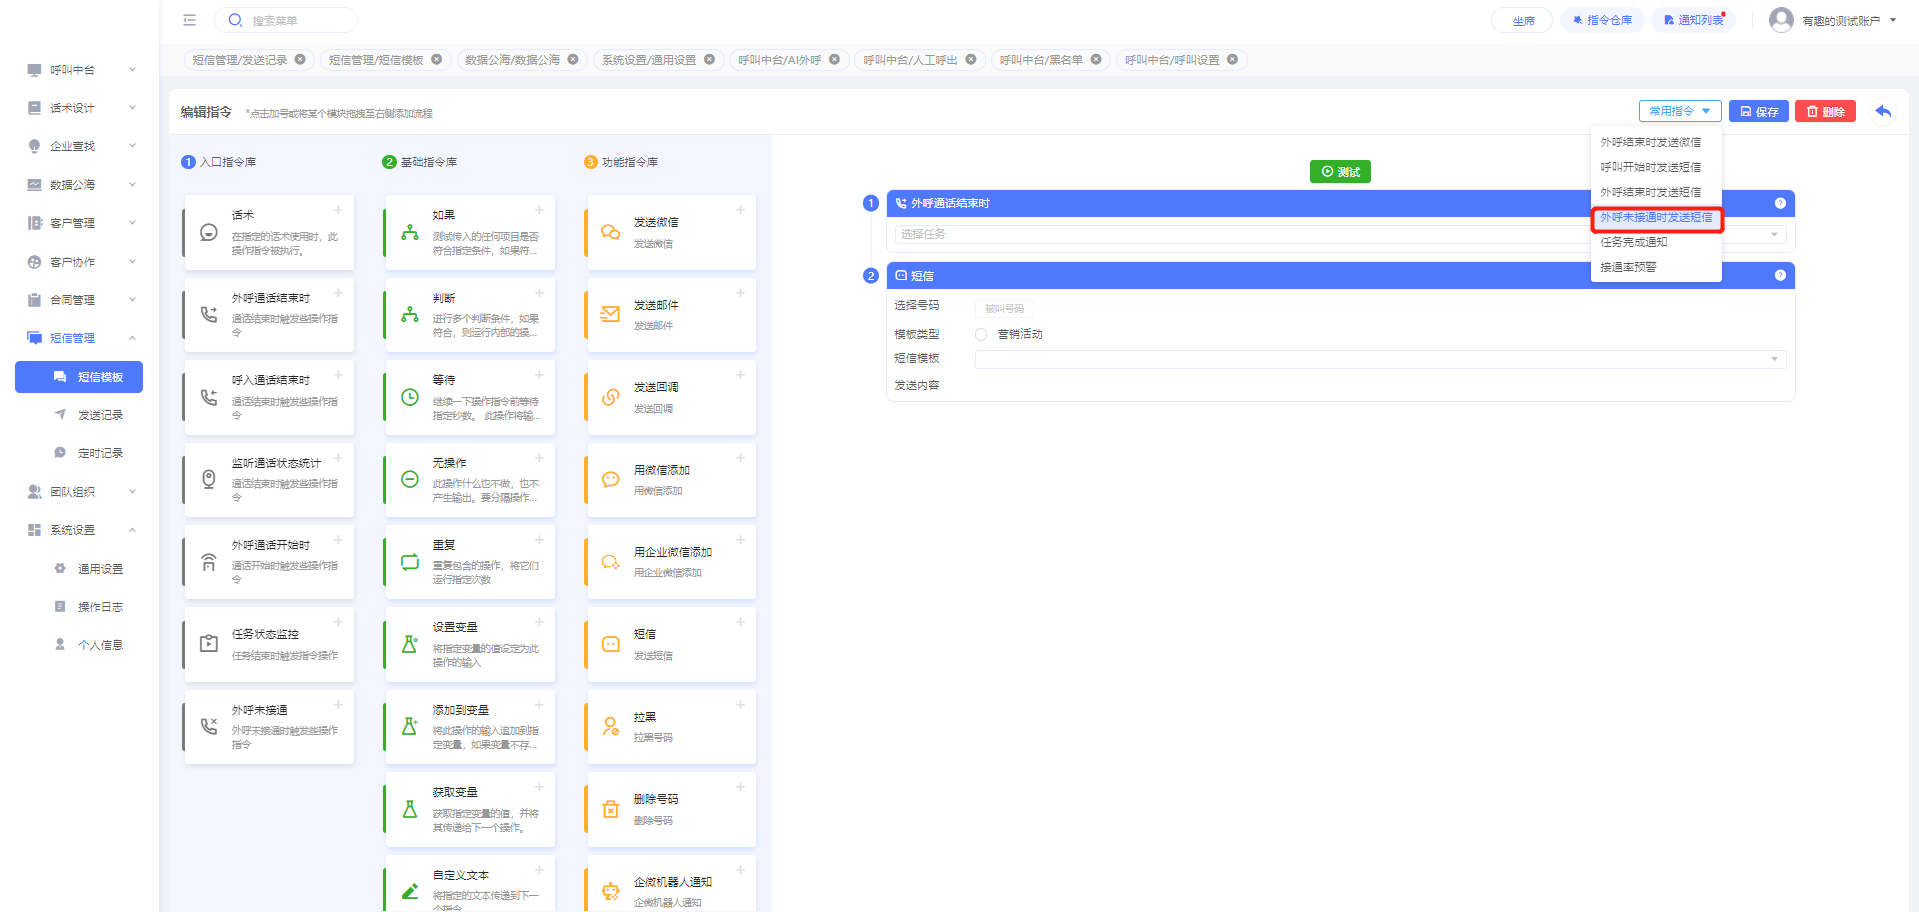
Task: Click the red 删除 button
Action: [1825, 111]
